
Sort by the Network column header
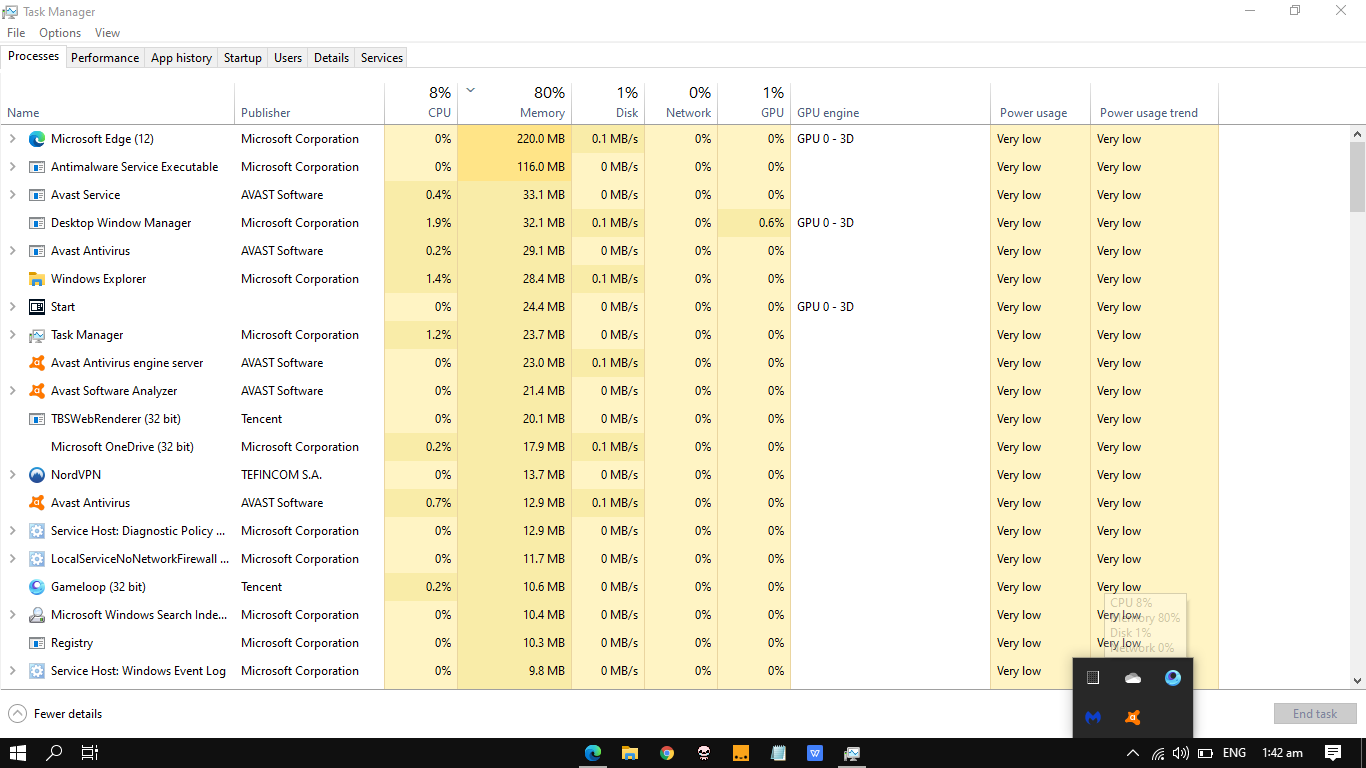[681, 104]
